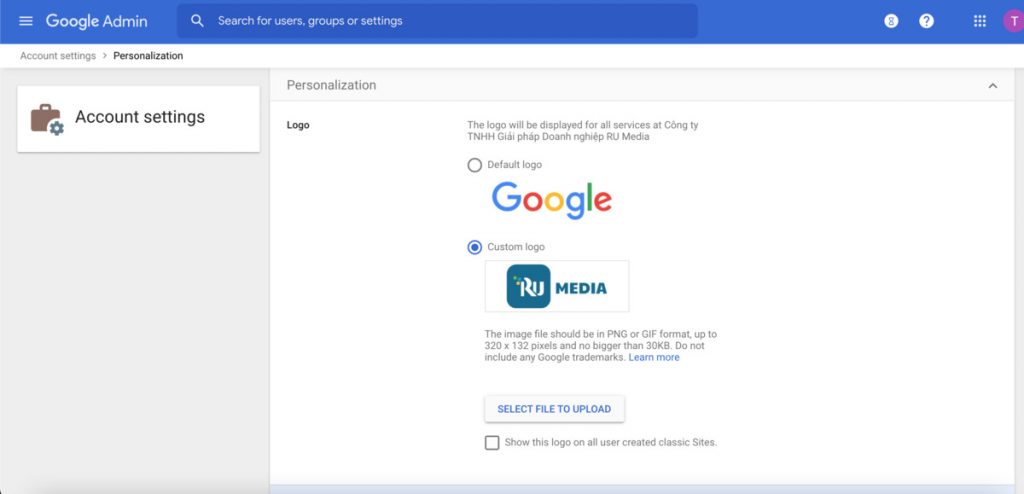Focus the search users, groups or settings field
Image resolution: width=1024 pixels, height=494 pixels.
click(437, 21)
